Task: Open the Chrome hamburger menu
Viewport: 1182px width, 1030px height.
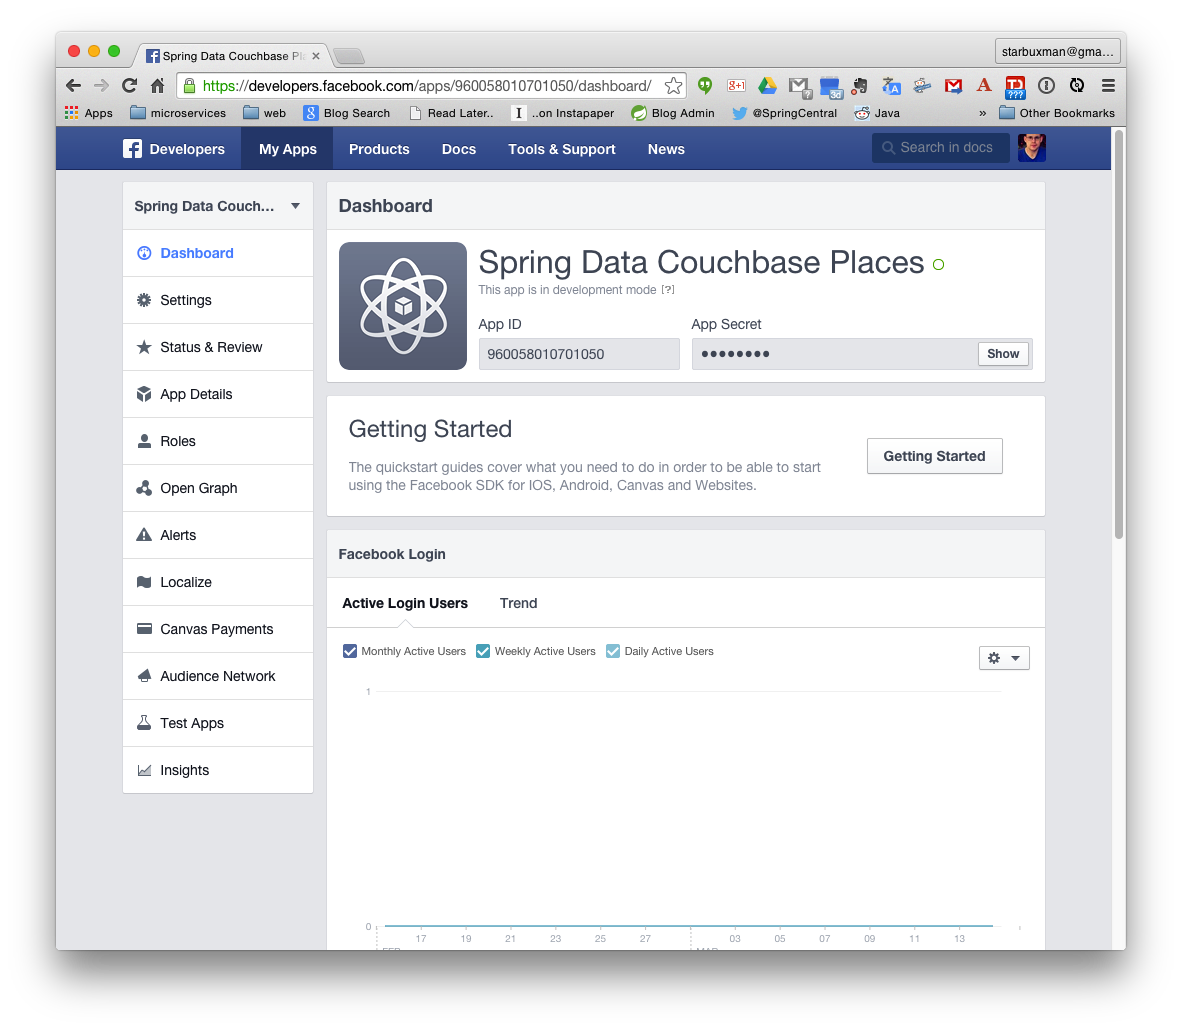Action: (x=1108, y=85)
